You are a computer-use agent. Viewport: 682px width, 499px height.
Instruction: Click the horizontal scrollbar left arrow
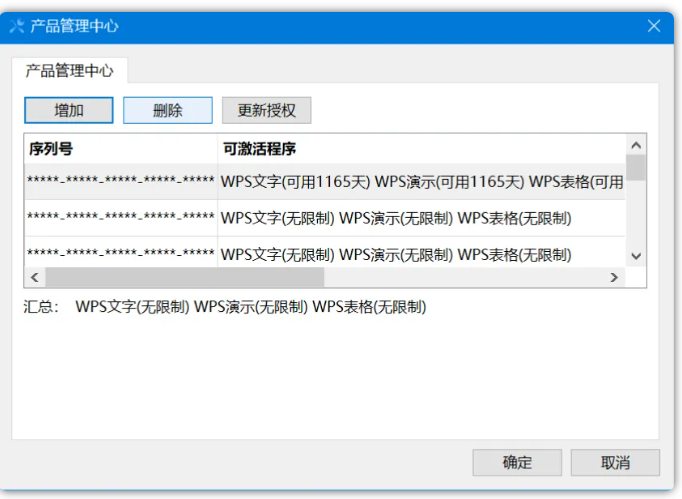pos(35,277)
